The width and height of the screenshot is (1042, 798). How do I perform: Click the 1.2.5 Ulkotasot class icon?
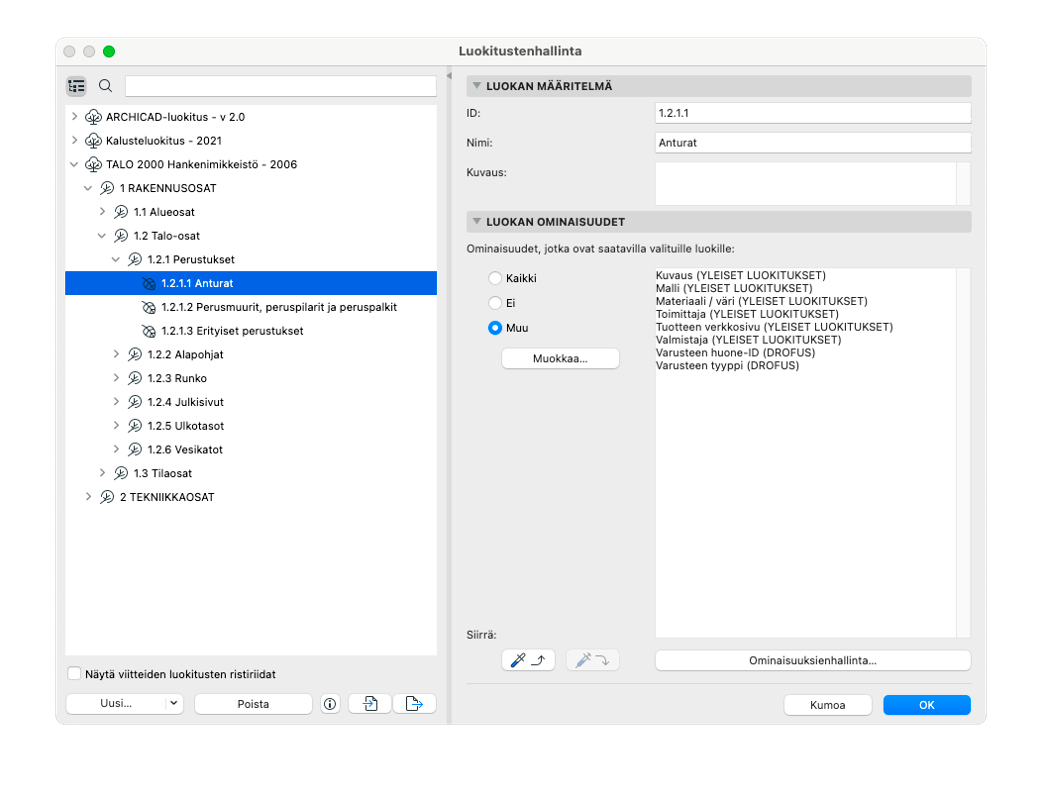135,426
